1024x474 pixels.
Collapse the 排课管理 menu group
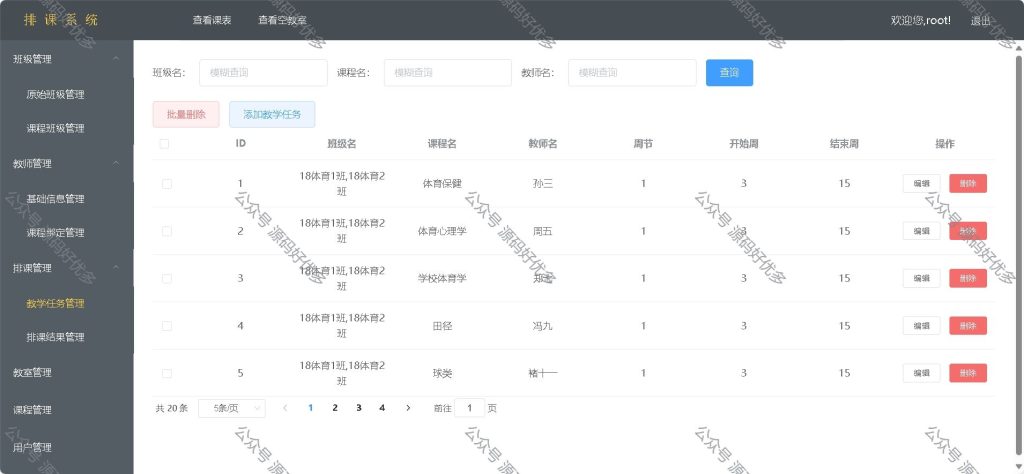tap(116, 268)
